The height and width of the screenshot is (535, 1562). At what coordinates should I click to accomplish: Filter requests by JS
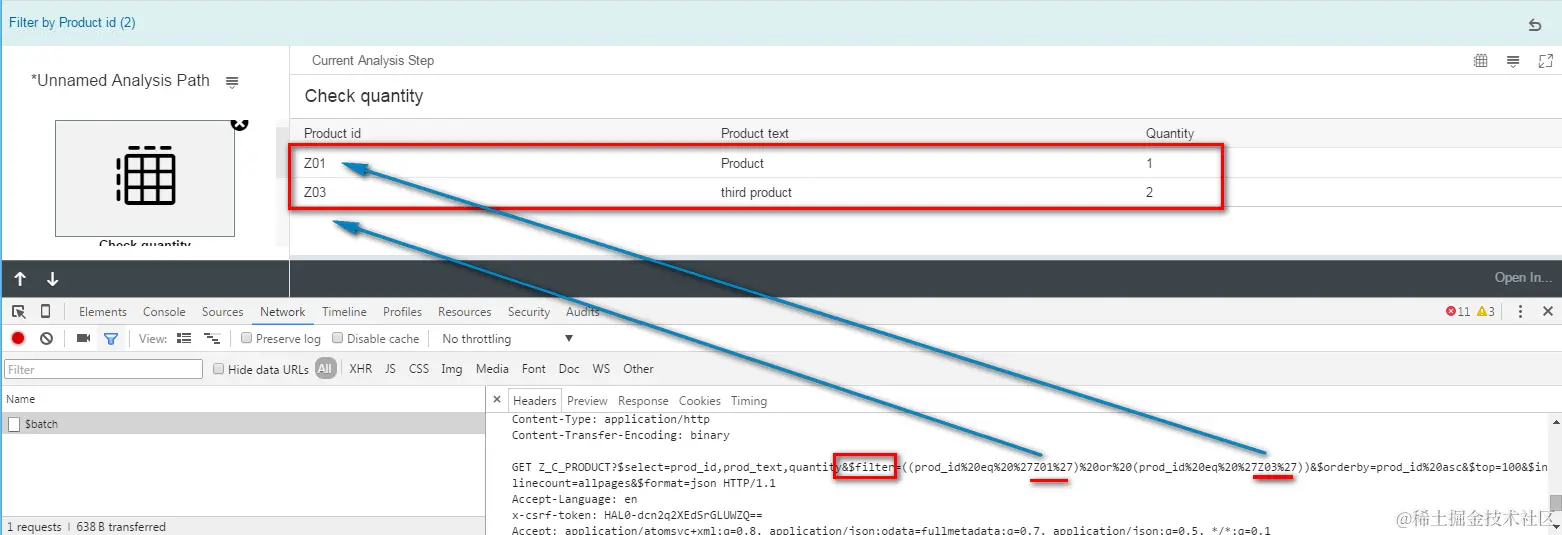[x=390, y=369]
